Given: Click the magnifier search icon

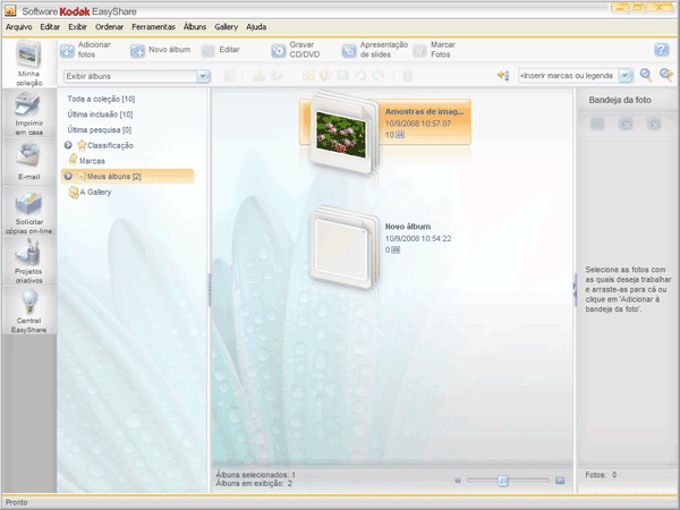Looking at the screenshot, I should pyautogui.click(x=646, y=75).
